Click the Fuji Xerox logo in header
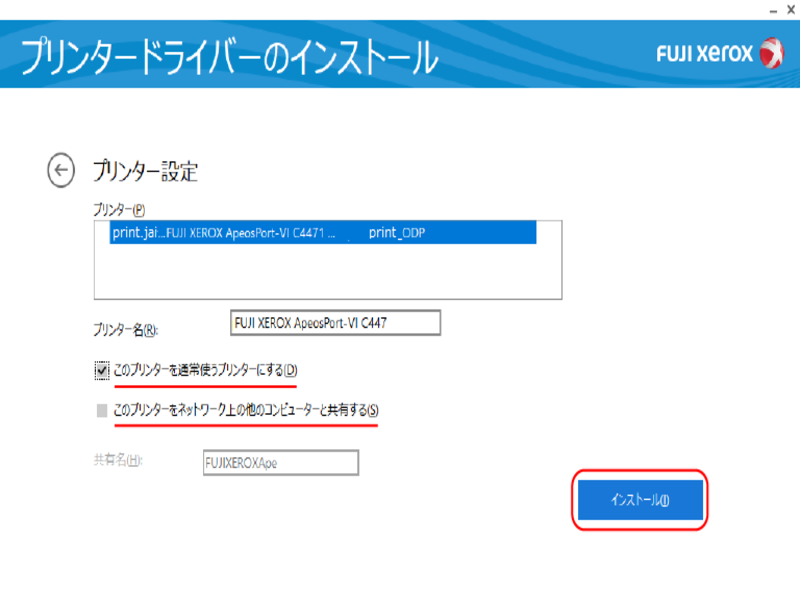 (x=720, y=53)
